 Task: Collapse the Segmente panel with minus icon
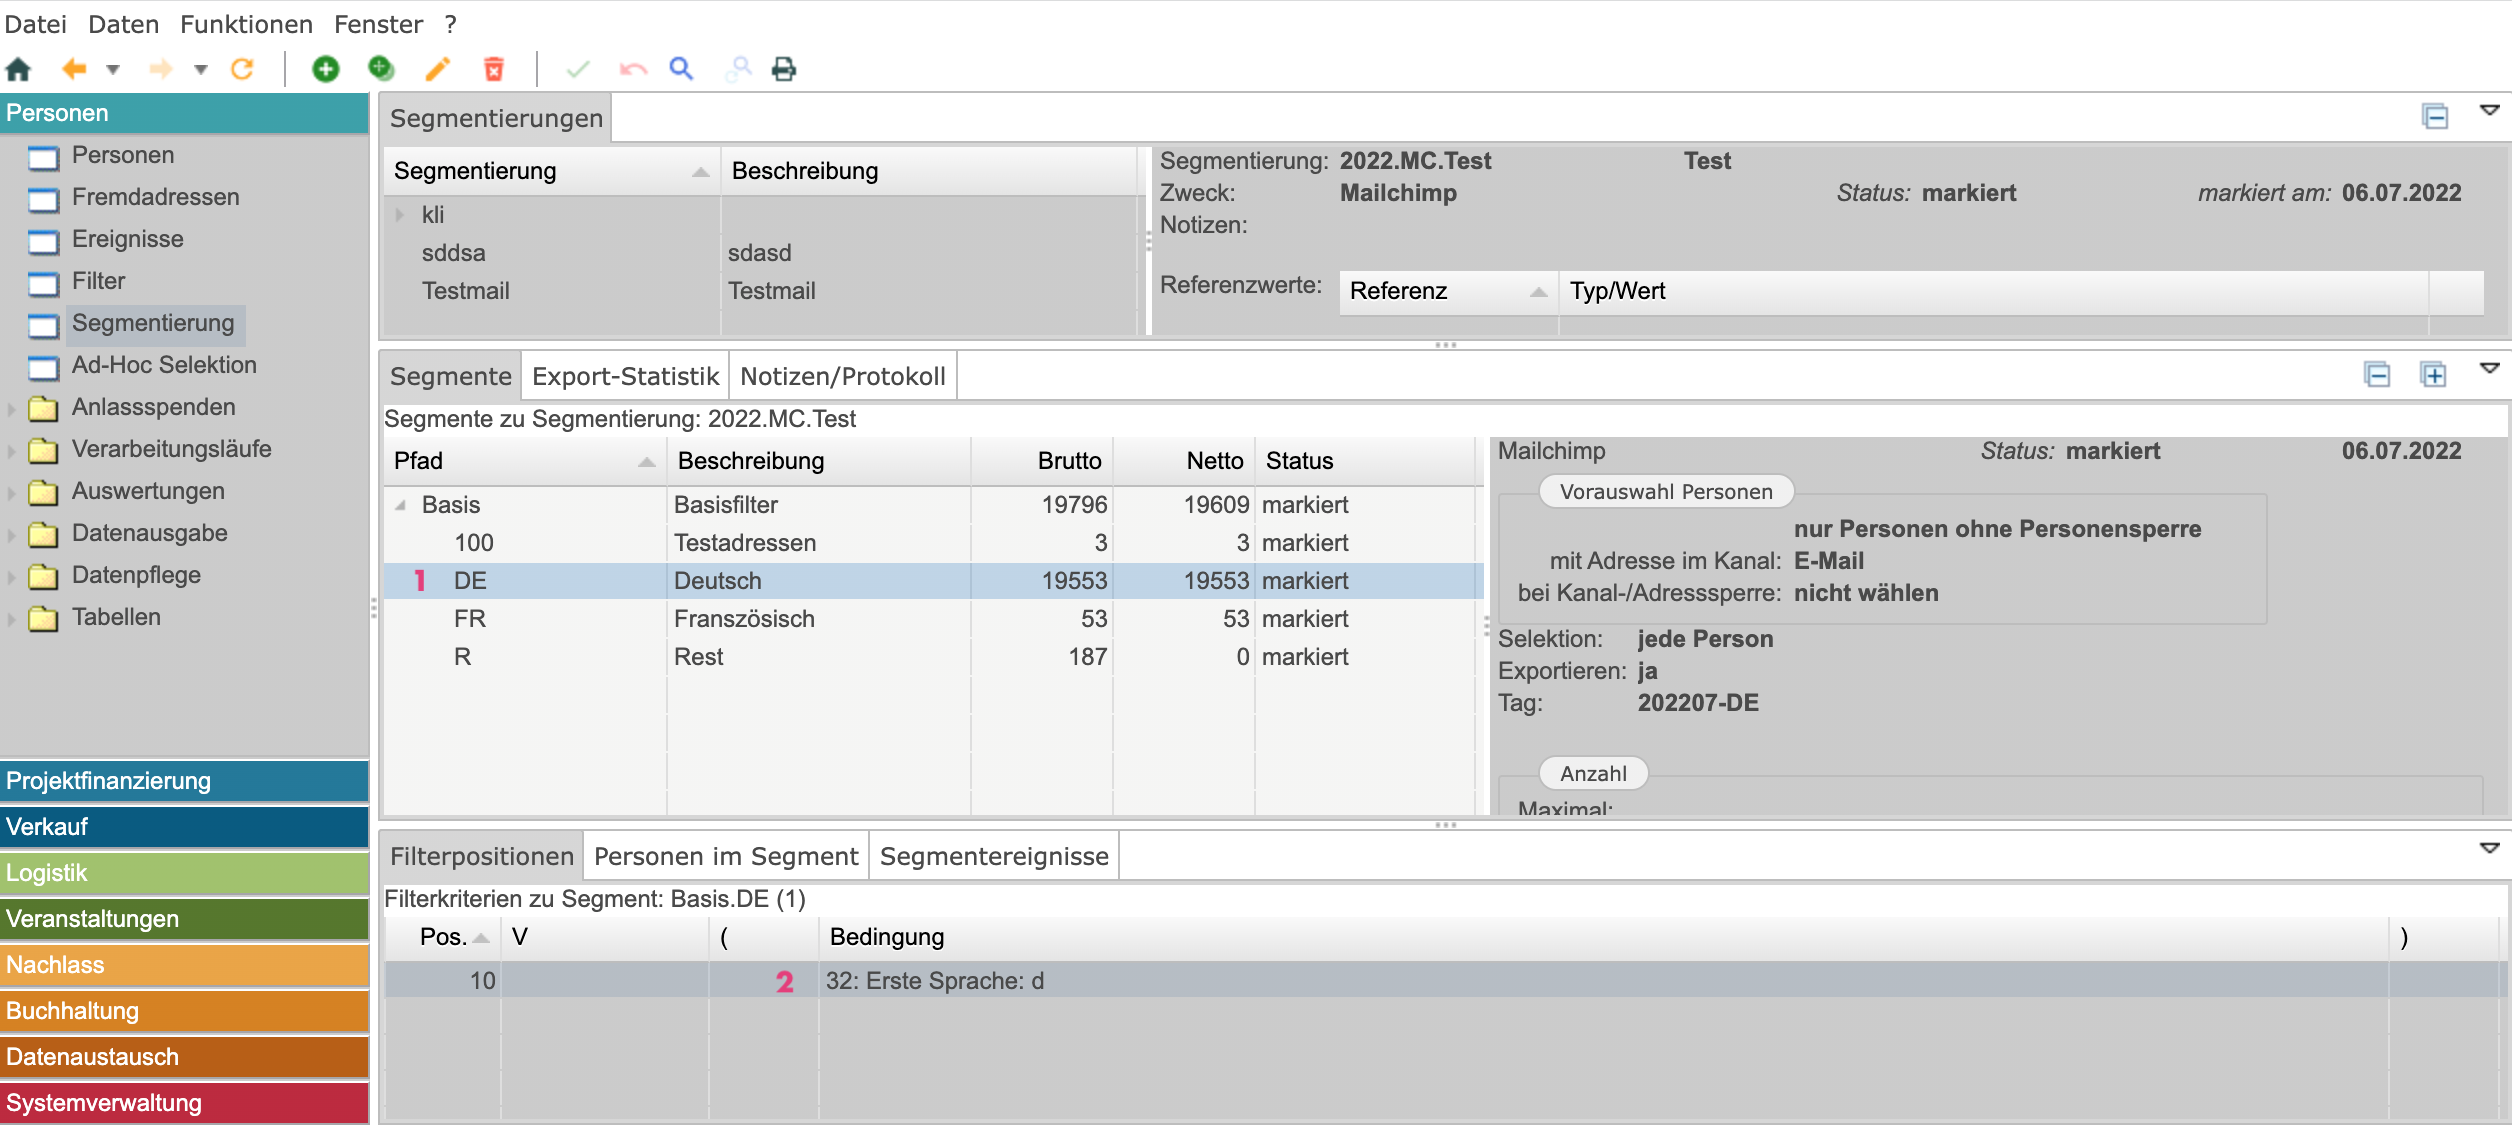(x=2377, y=375)
